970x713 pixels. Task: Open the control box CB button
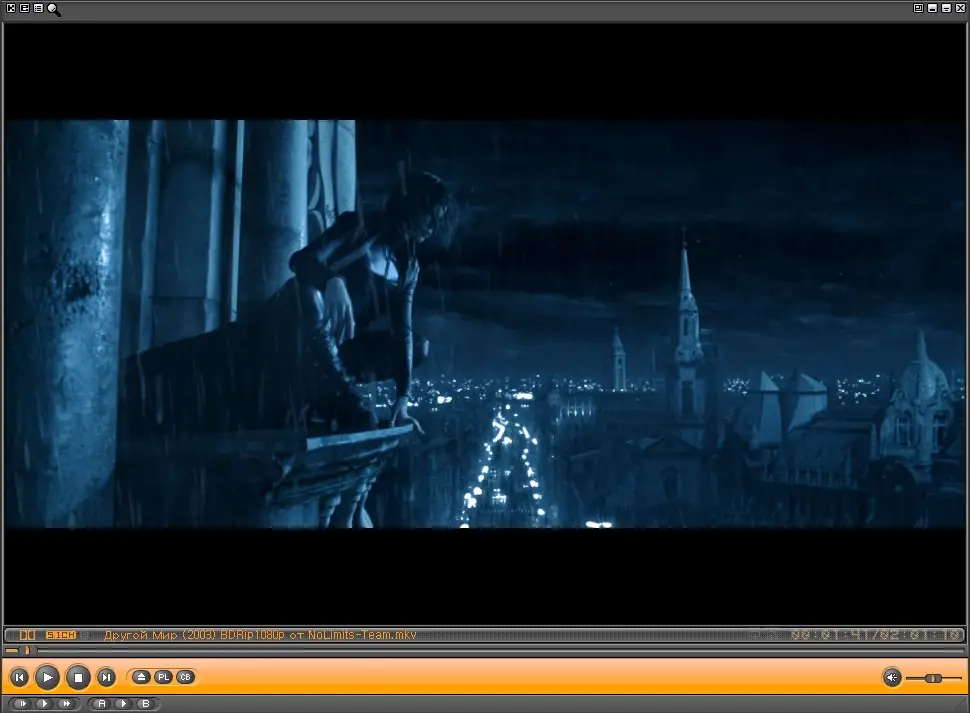click(185, 677)
